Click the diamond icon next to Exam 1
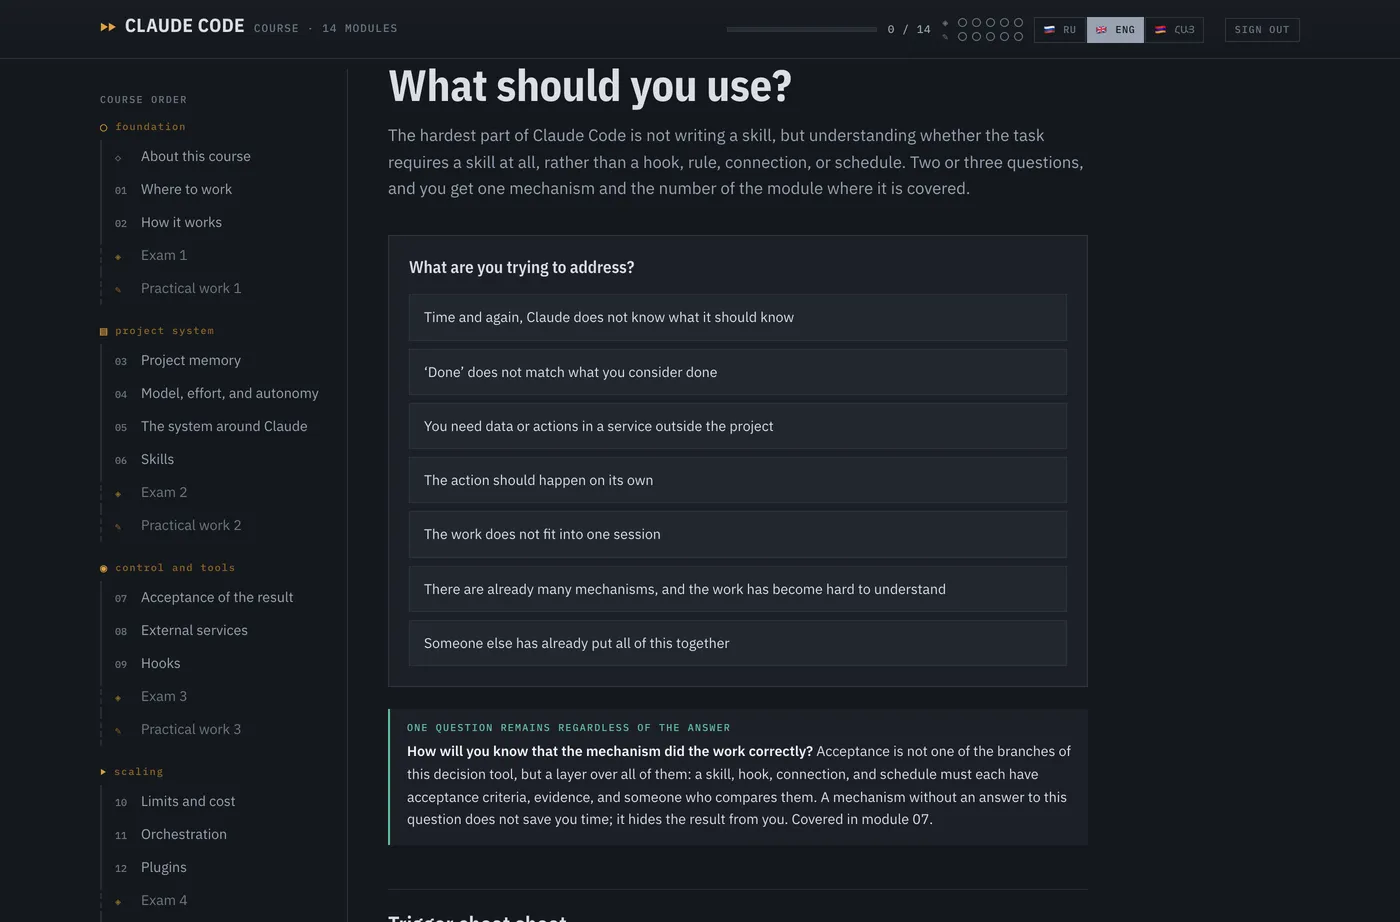The height and width of the screenshot is (922, 1400). [118, 257]
